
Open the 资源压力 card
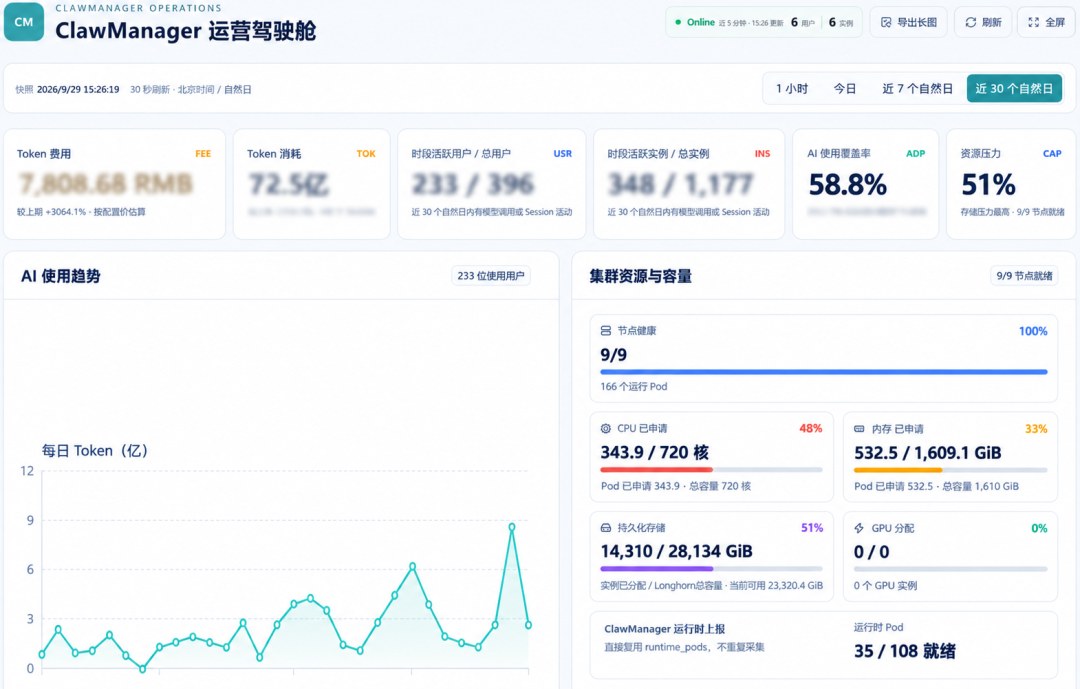click(x=1012, y=184)
